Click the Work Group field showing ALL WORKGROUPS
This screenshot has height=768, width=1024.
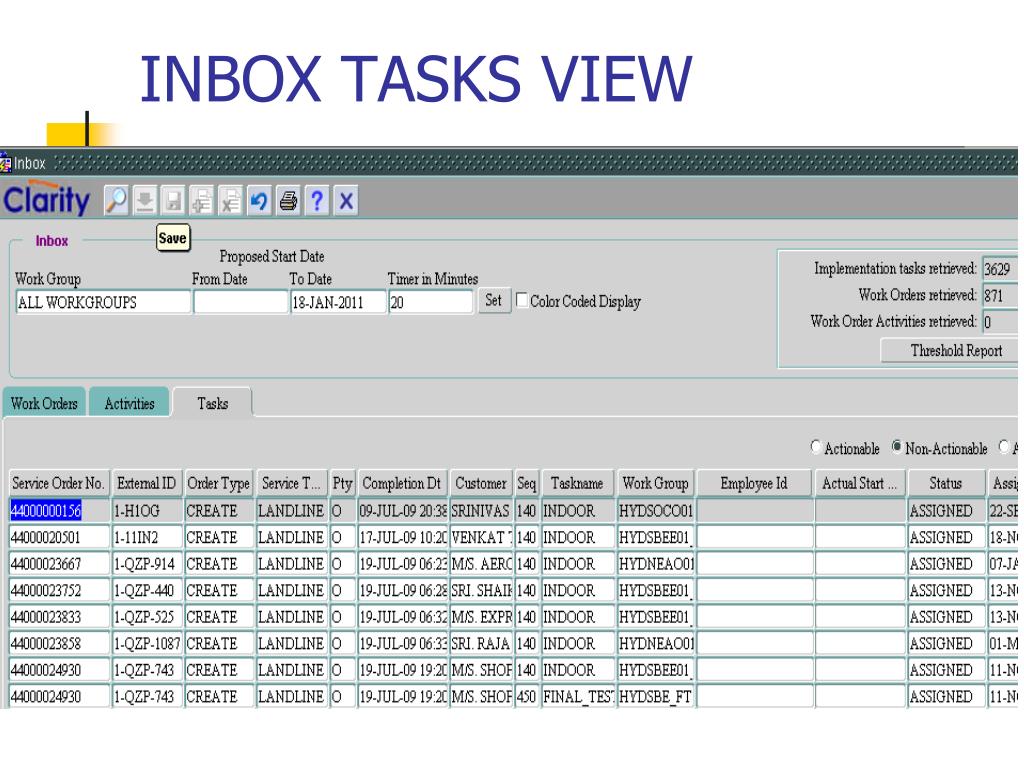coord(102,302)
